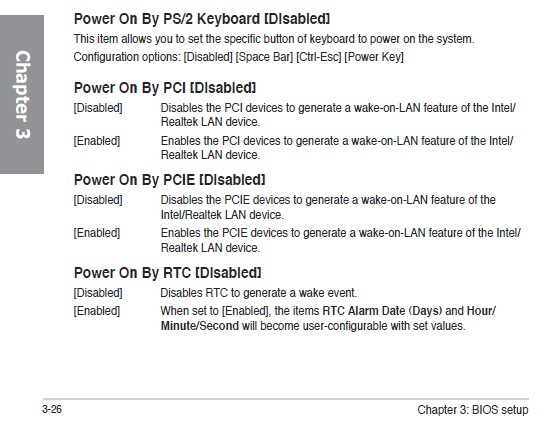Click the Disables RTC to generate a wake event text
The height and width of the screenshot is (430, 550).
pyautogui.click(x=259, y=293)
